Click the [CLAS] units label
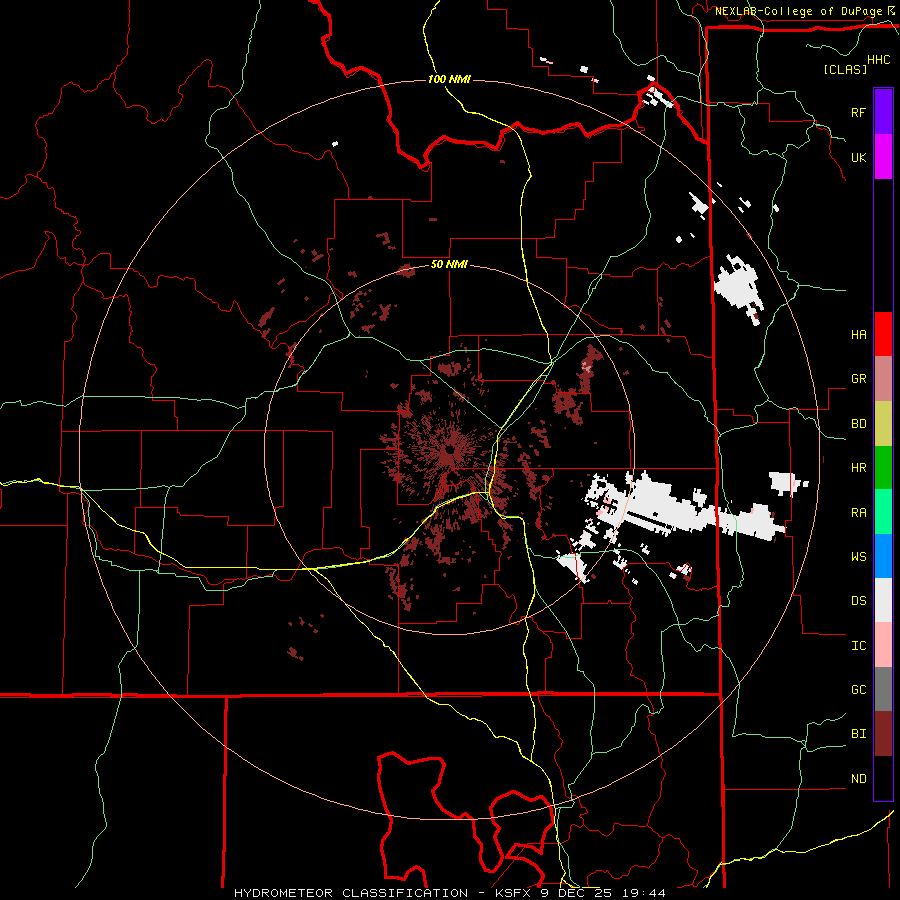This screenshot has width=900, height=900. 845,69
